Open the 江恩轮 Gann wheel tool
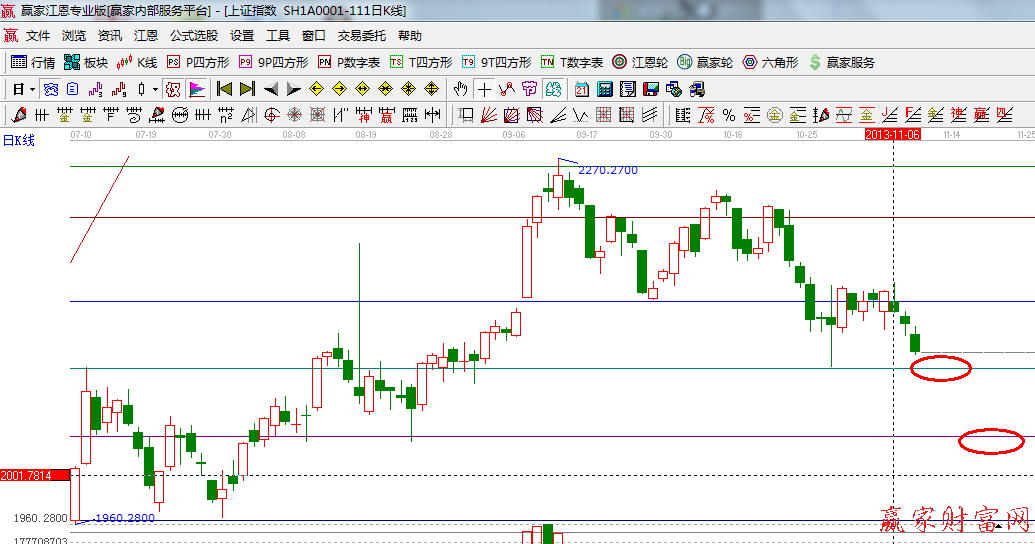 640,62
